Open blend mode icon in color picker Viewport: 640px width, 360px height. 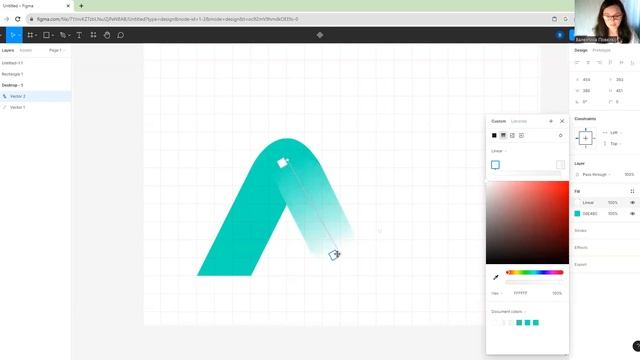coord(560,135)
